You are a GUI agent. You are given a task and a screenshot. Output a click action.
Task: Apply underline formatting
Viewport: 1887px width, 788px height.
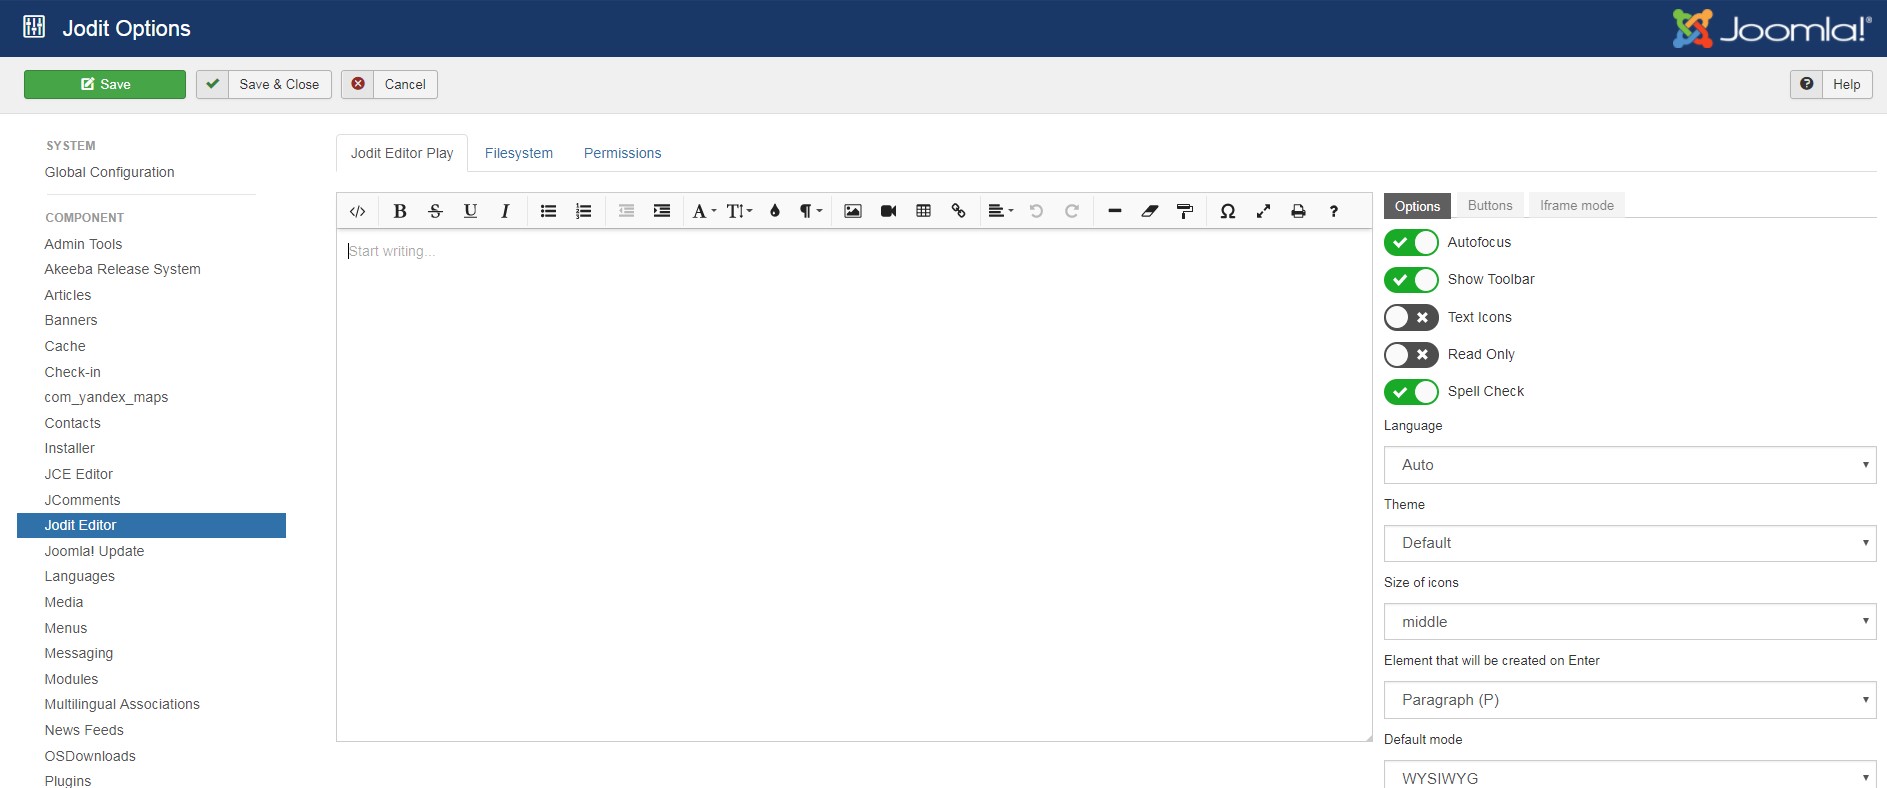470,211
